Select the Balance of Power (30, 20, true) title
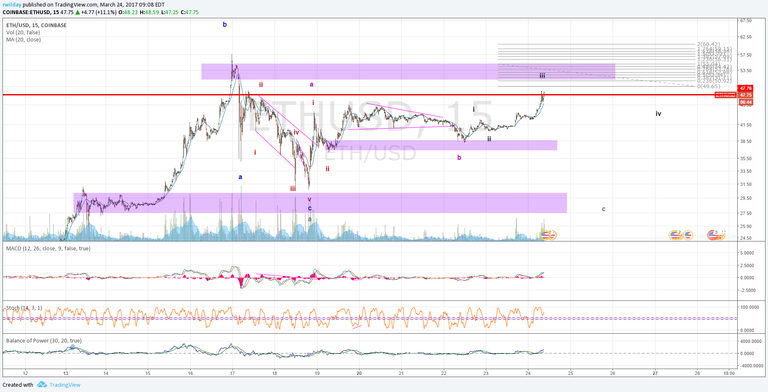 coord(44,340)
